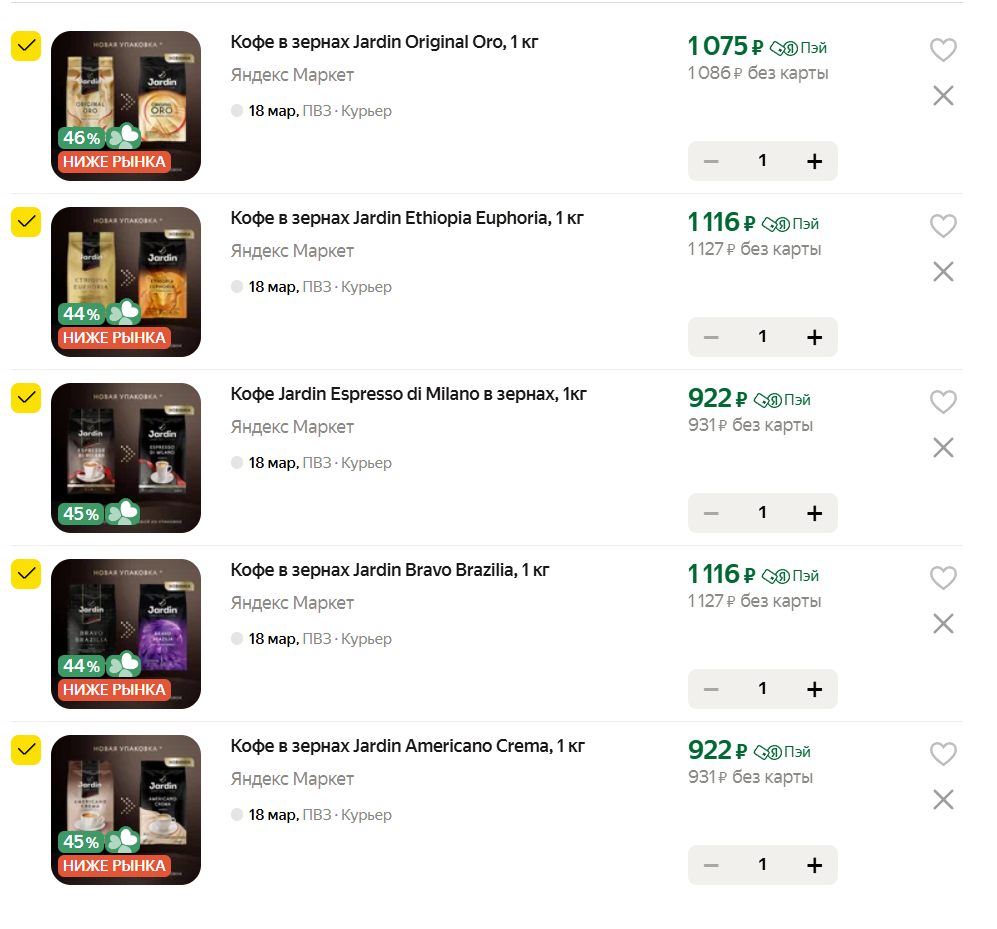Remove Jardin Americano Crema using X icon
The image size is (997, 929).
[943, 800]
